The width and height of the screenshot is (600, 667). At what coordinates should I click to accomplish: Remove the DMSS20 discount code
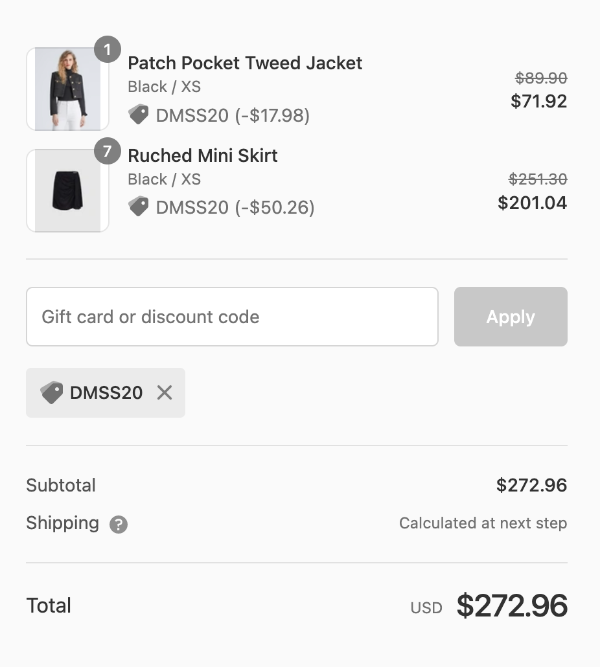pyautogui.click(x=165, y=393)
